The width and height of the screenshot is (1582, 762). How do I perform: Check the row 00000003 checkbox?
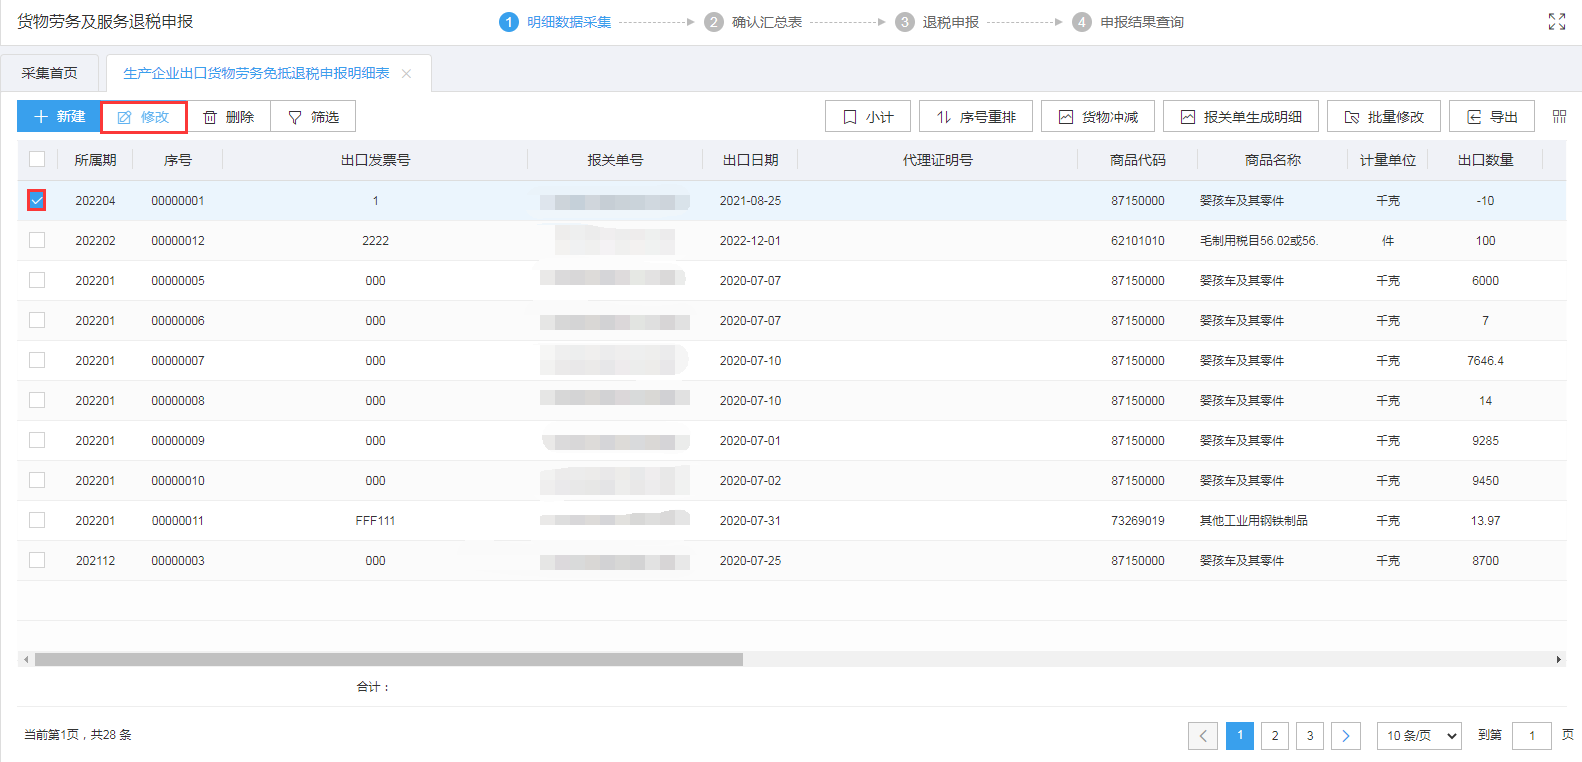[x=37, y=560]
